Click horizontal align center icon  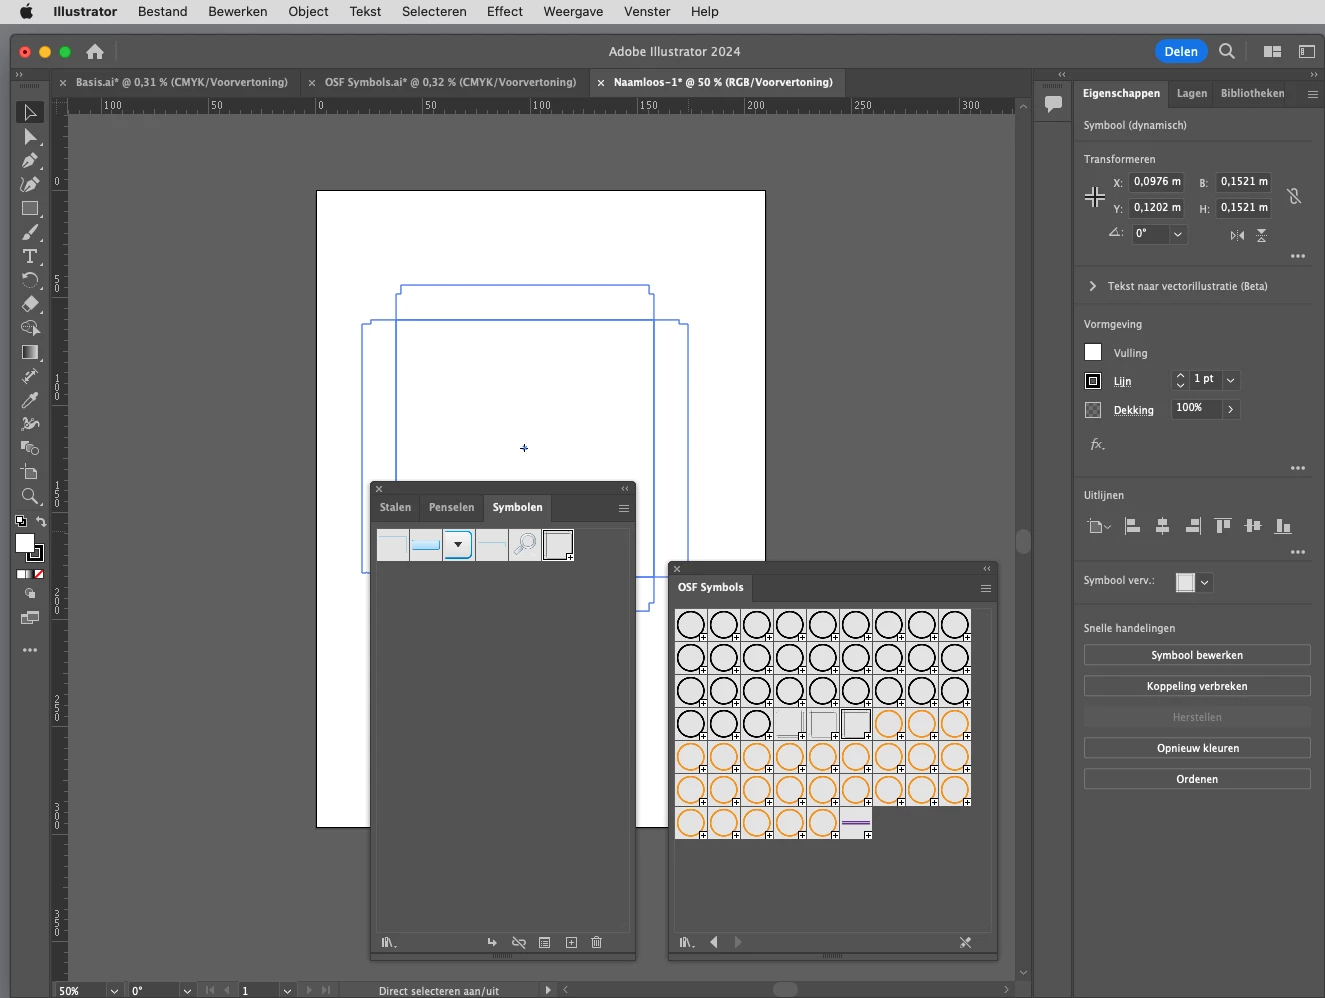1163,526
